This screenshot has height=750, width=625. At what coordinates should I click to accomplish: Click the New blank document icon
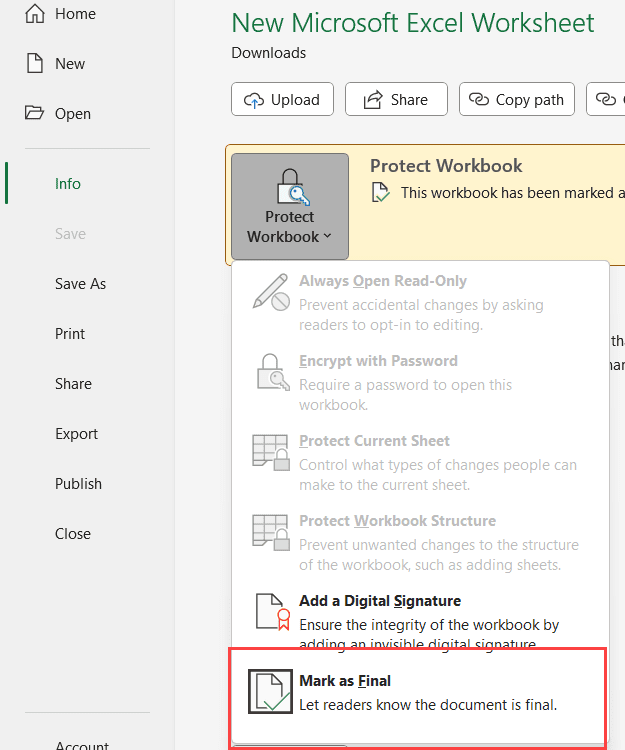pos(35,64)
